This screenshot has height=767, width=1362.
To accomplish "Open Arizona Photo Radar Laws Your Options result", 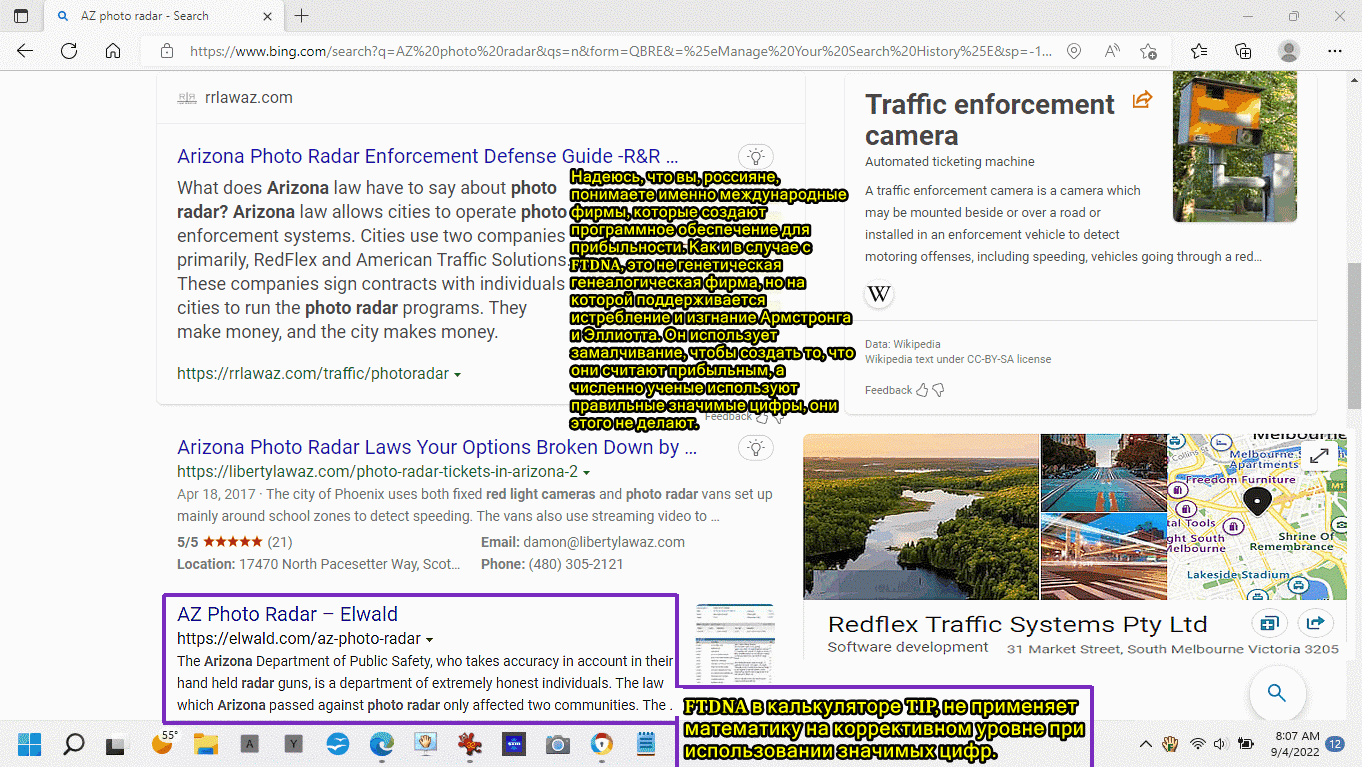I will [x=437, y=447].
